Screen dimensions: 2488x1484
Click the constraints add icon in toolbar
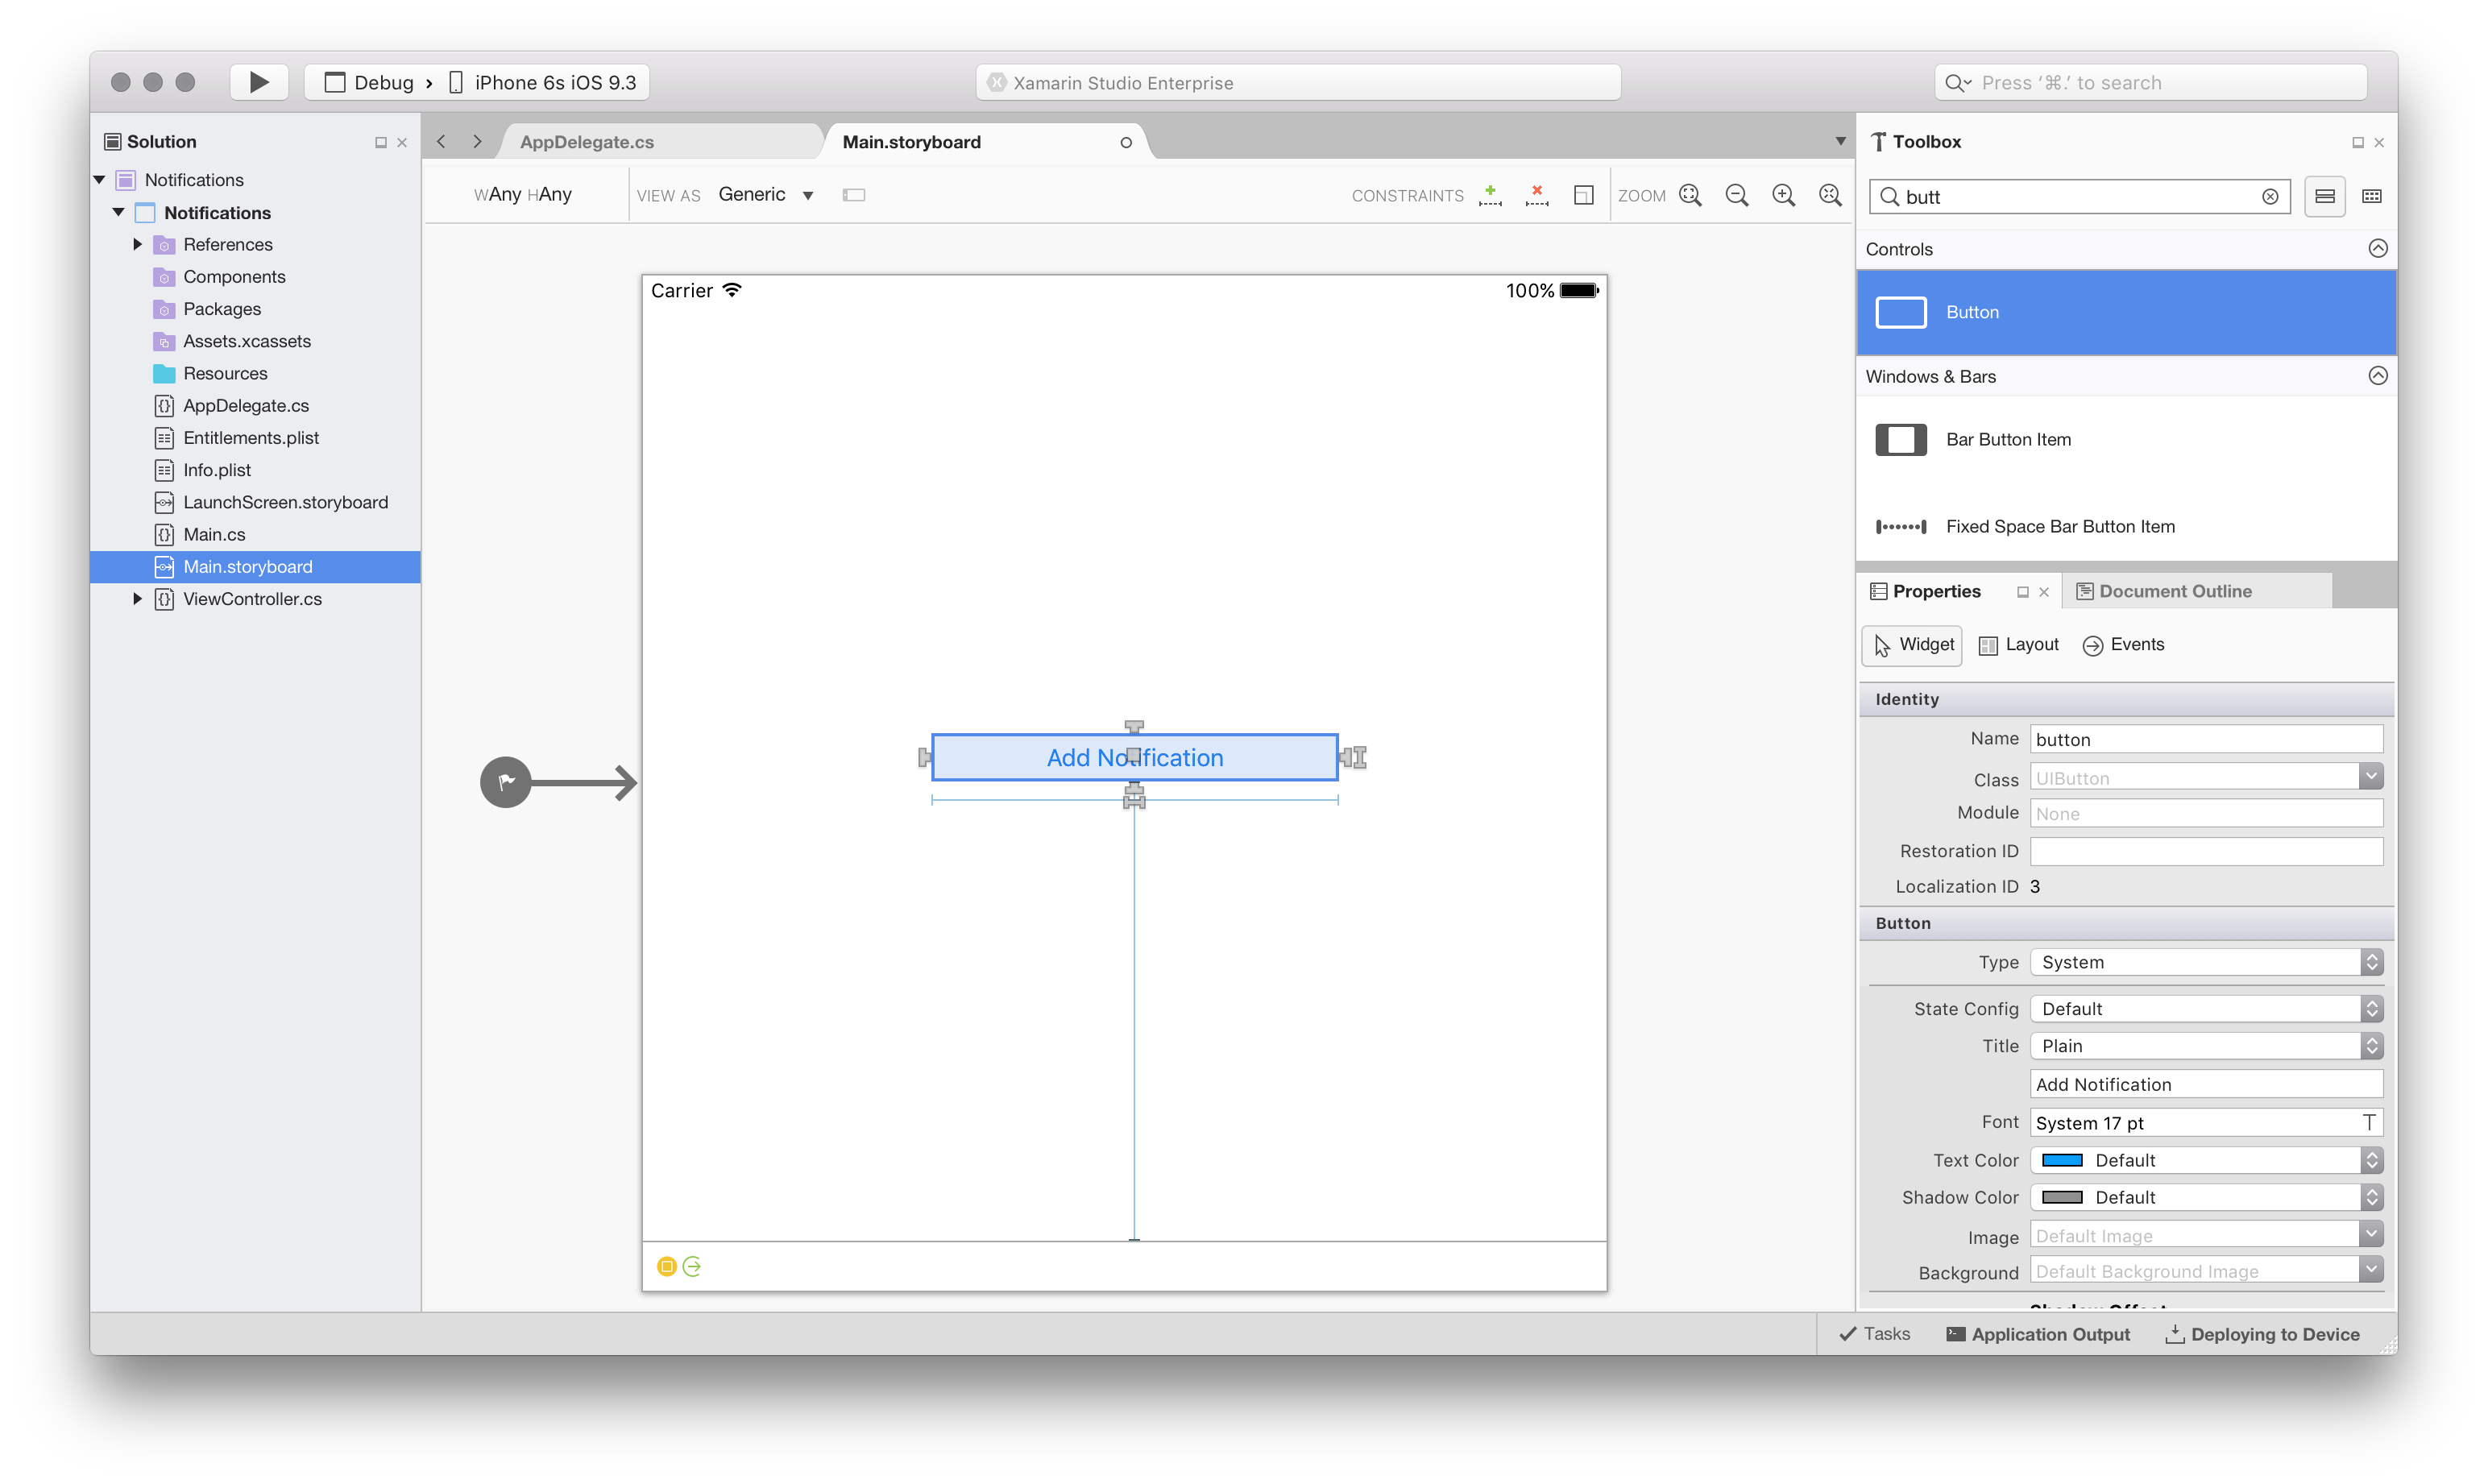coord(1489,196)
